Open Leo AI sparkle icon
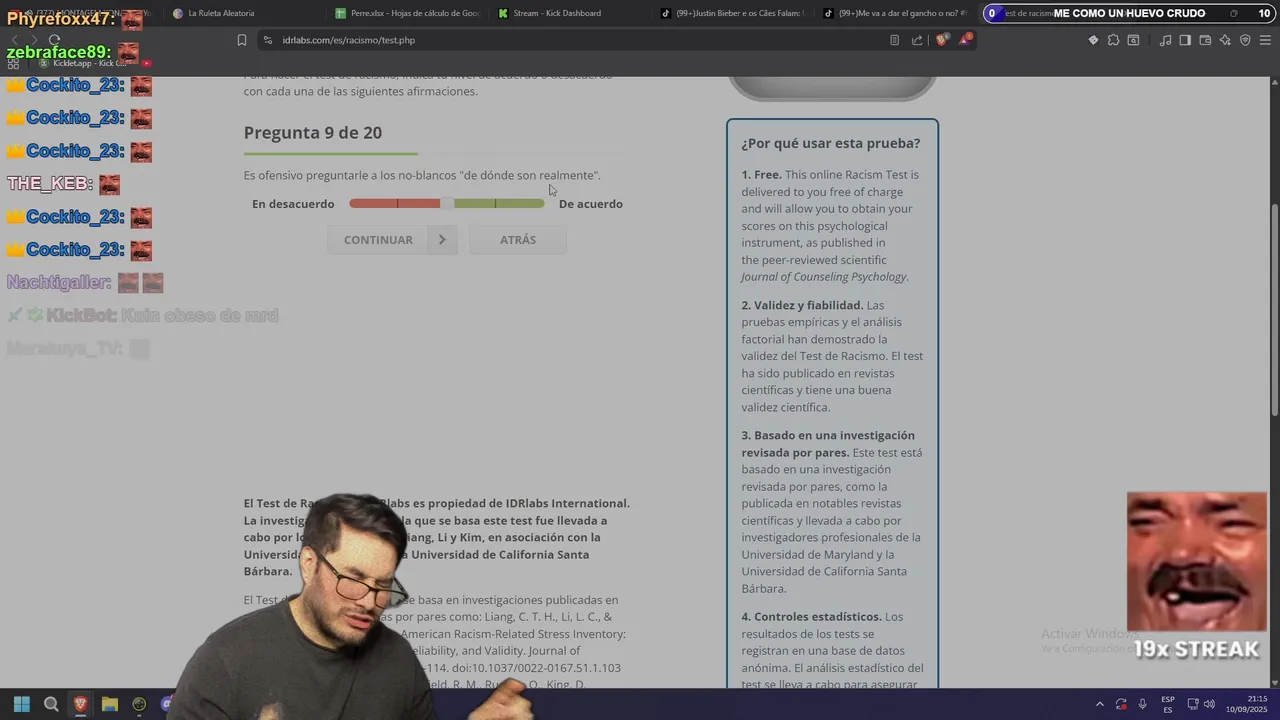This screenshot has height=720, width=1280. point(1225,40)
